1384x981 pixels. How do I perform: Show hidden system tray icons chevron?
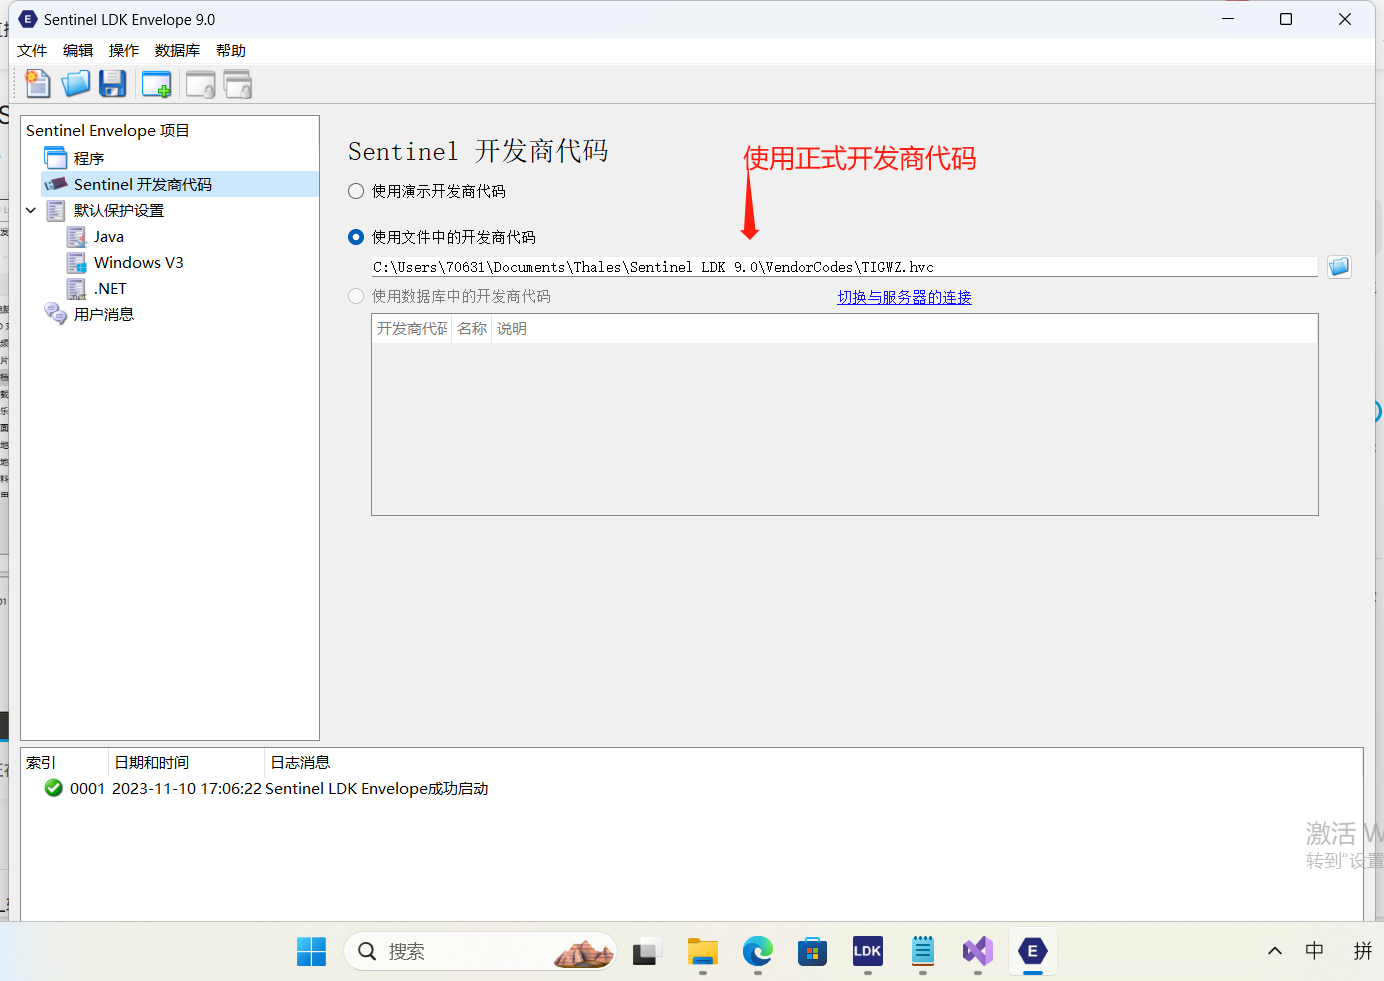[1275, 951]
